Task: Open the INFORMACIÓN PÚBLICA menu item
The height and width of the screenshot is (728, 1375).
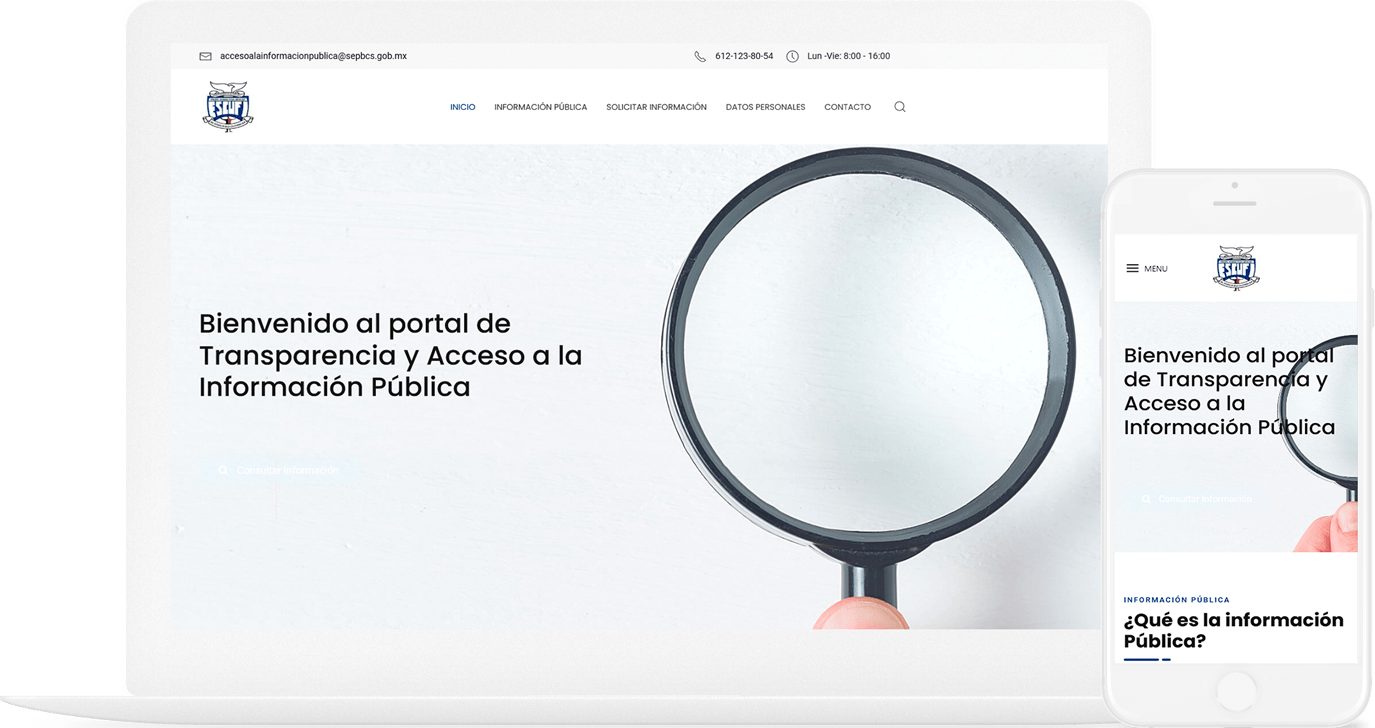Action: [541, 106]
